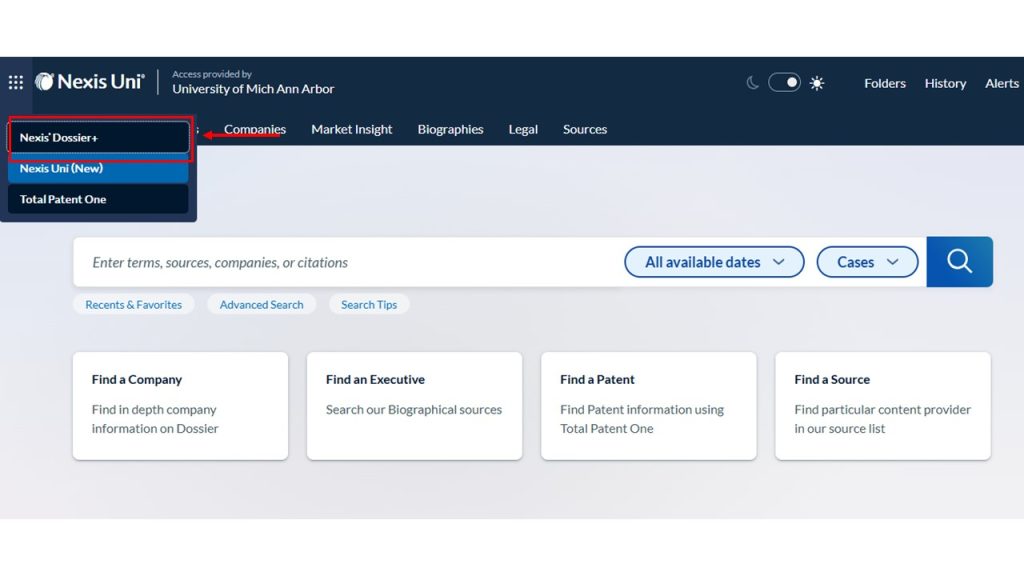
Task: Select Nexis Uni (New) menu entry
Action: [99, 168]
